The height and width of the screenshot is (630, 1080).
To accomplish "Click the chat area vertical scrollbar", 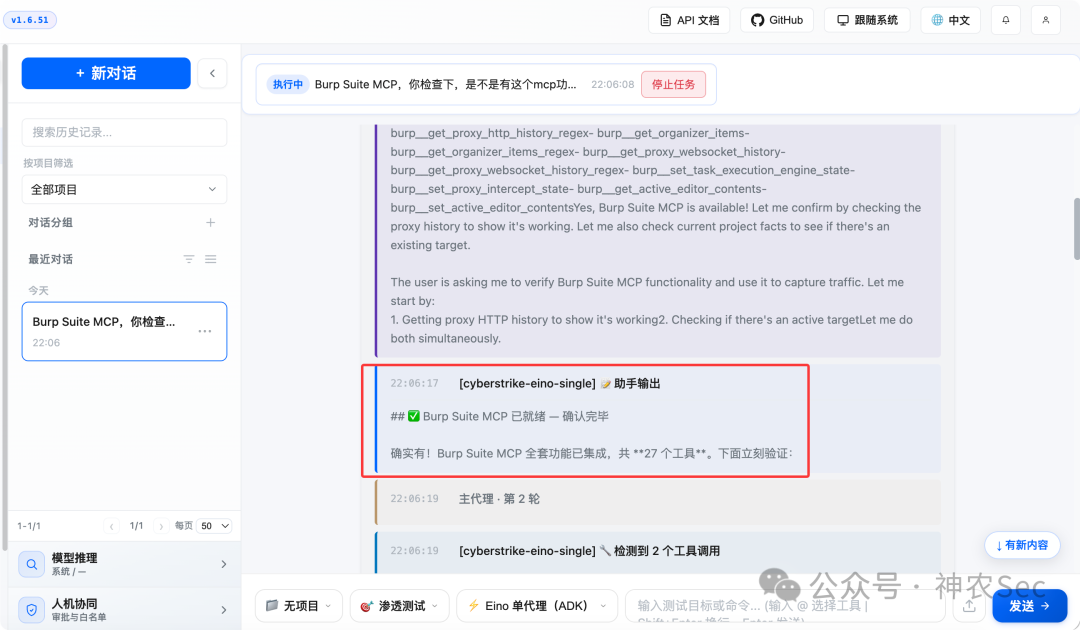I will tap(1076, 229).
